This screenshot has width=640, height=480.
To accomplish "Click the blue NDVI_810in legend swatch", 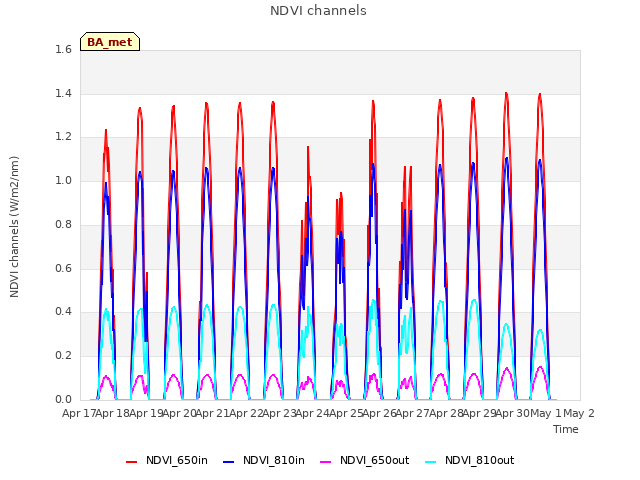I will pos(229,462).
